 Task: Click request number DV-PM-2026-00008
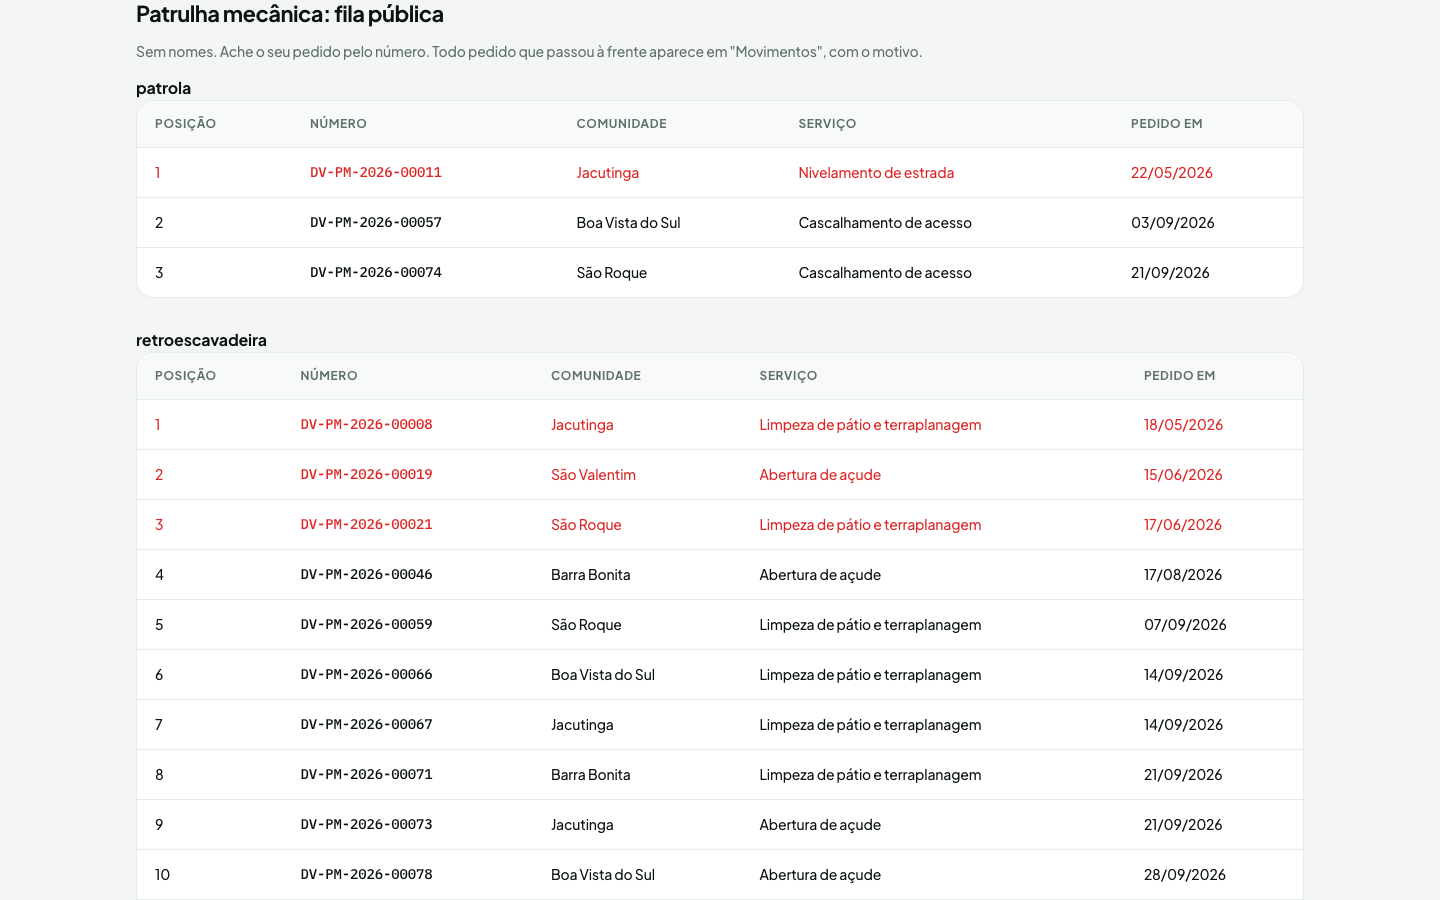click(x=367, y=424)
